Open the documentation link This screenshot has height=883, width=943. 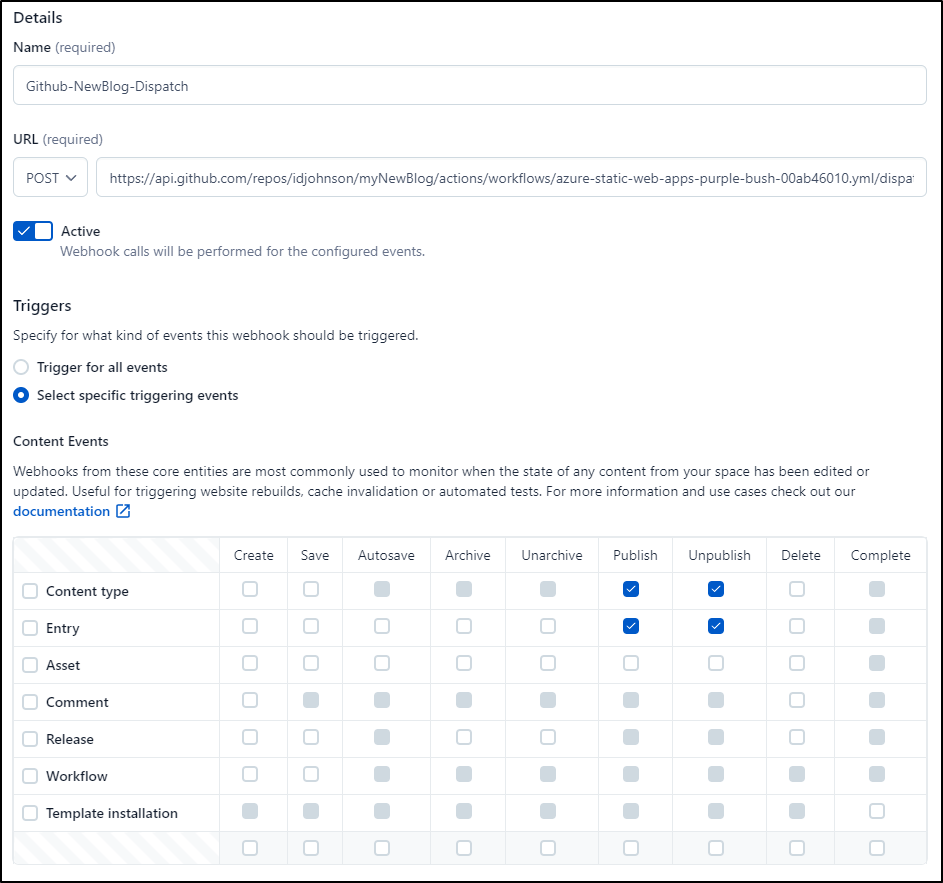(61, 511)
